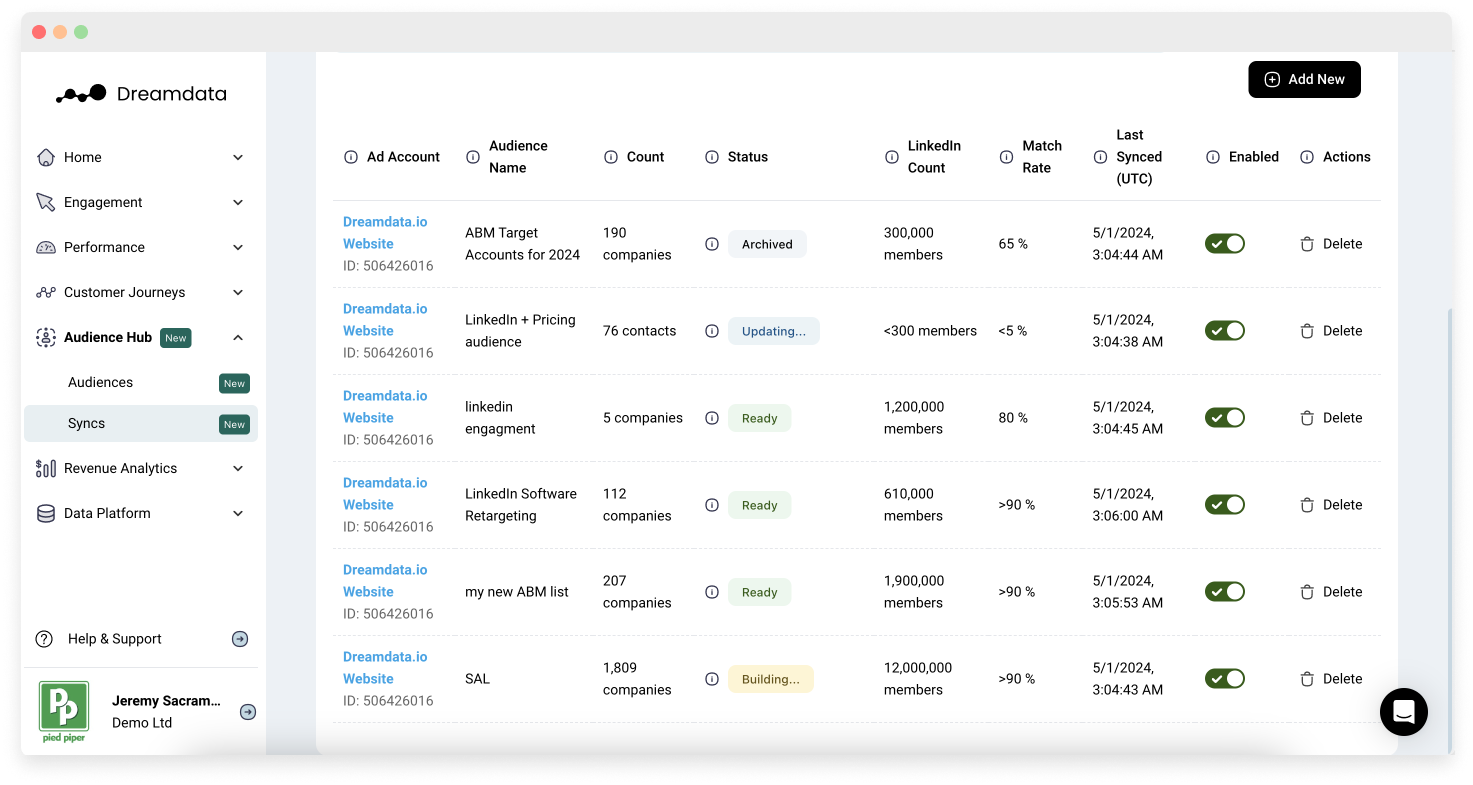Delete the ABM Target Accounts for 2024 sync

[x=1331, y=244]
